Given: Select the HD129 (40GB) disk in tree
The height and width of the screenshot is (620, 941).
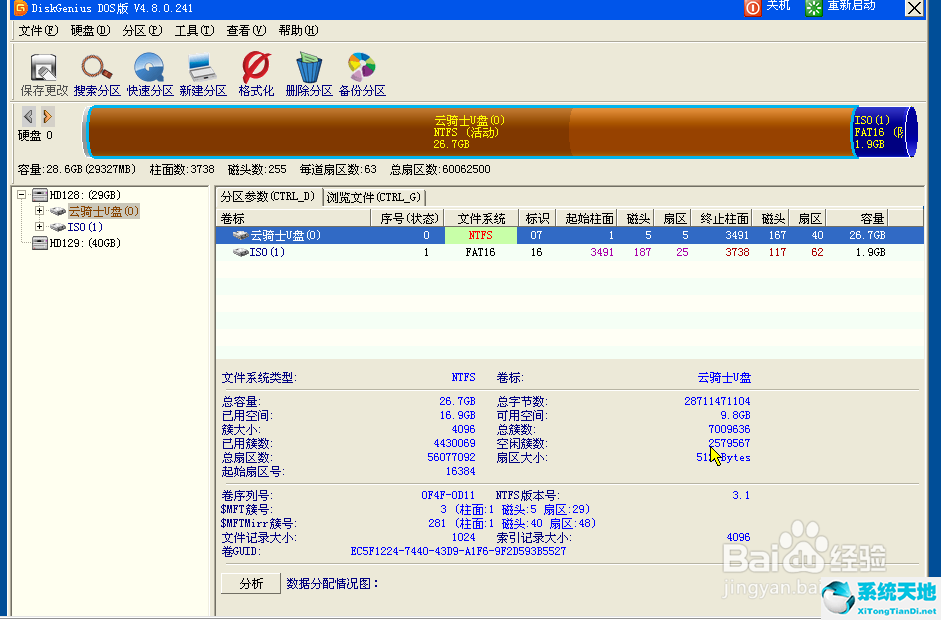Looking at the screenshot, I should [x=84, y=243].
